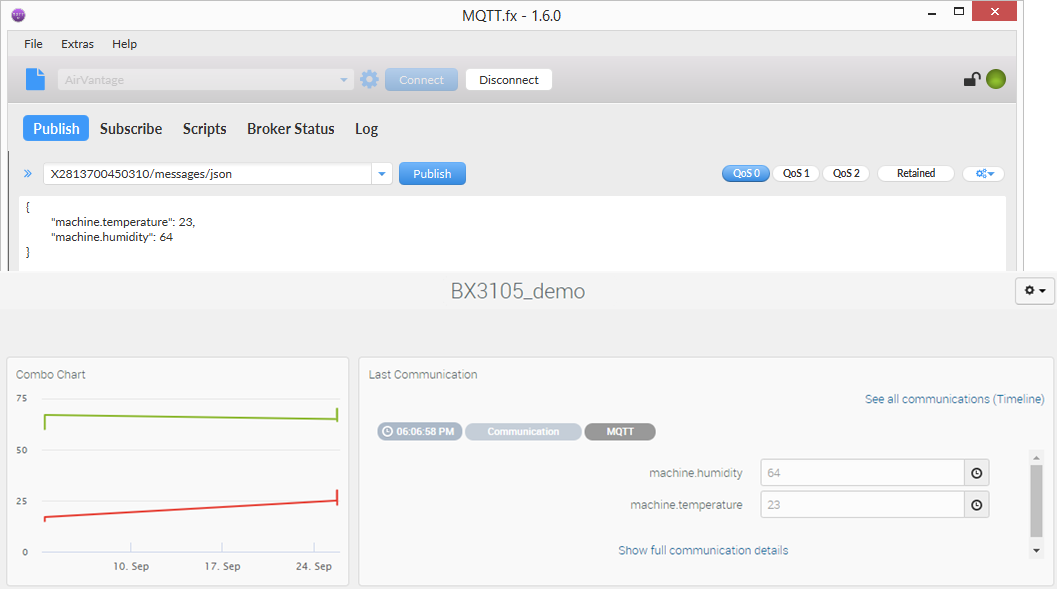This screenshot has width=1057, height=589.
Task: Switch to the Subscribe tab
Action: click(x=131, y=128)
